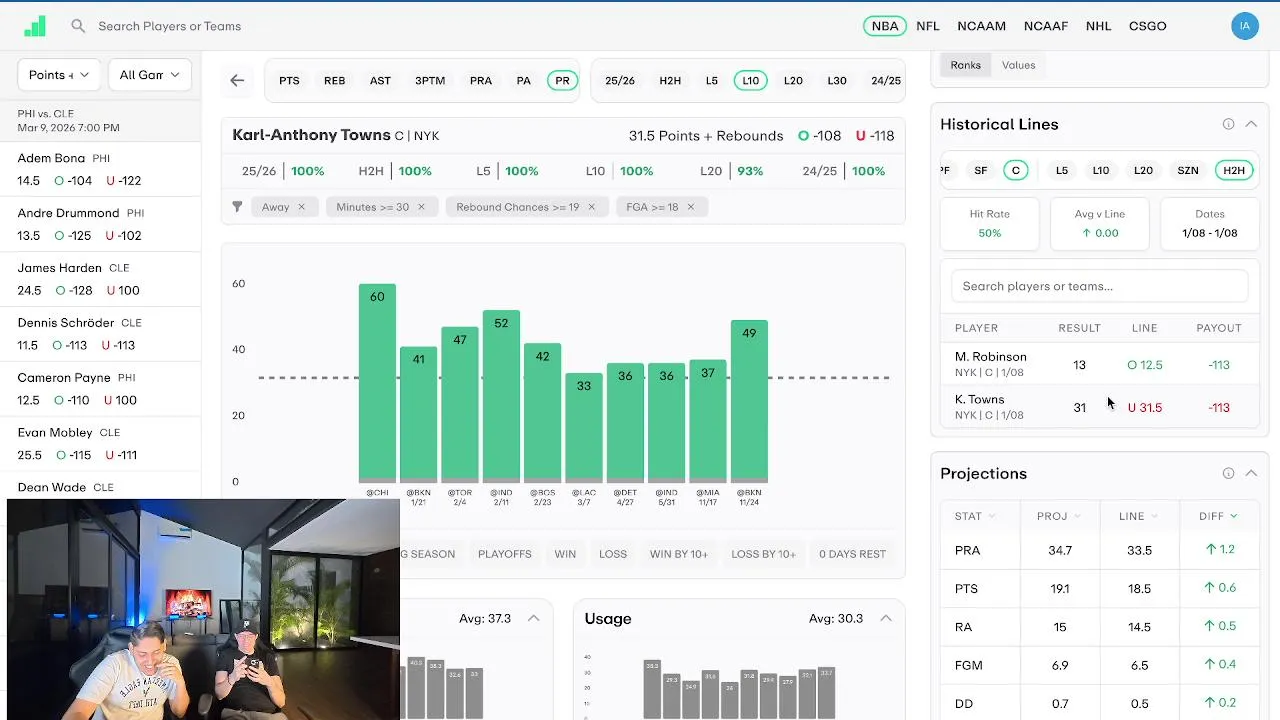
Task: Remove the FGA >= 18 filter
Action: point(690,207)
